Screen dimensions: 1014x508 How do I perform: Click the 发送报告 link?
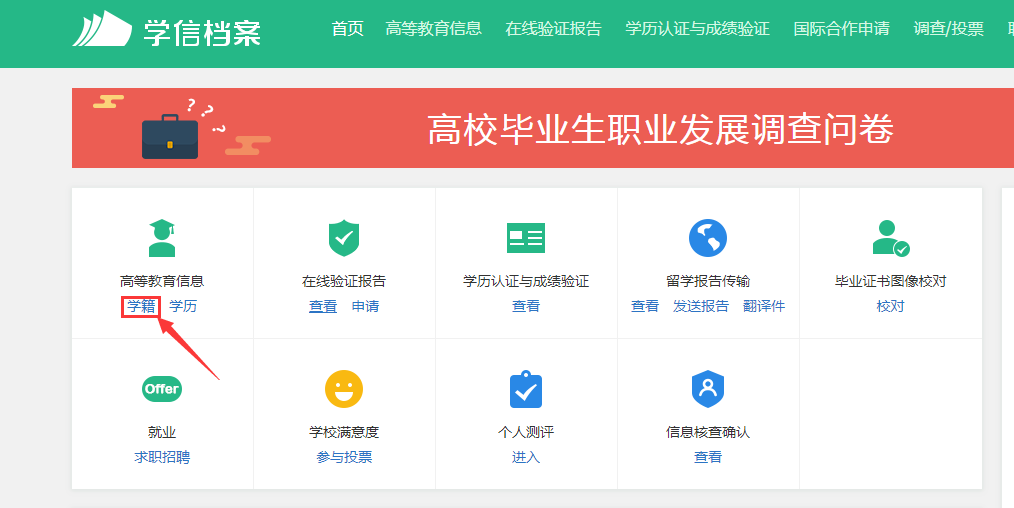pos(700,306)
